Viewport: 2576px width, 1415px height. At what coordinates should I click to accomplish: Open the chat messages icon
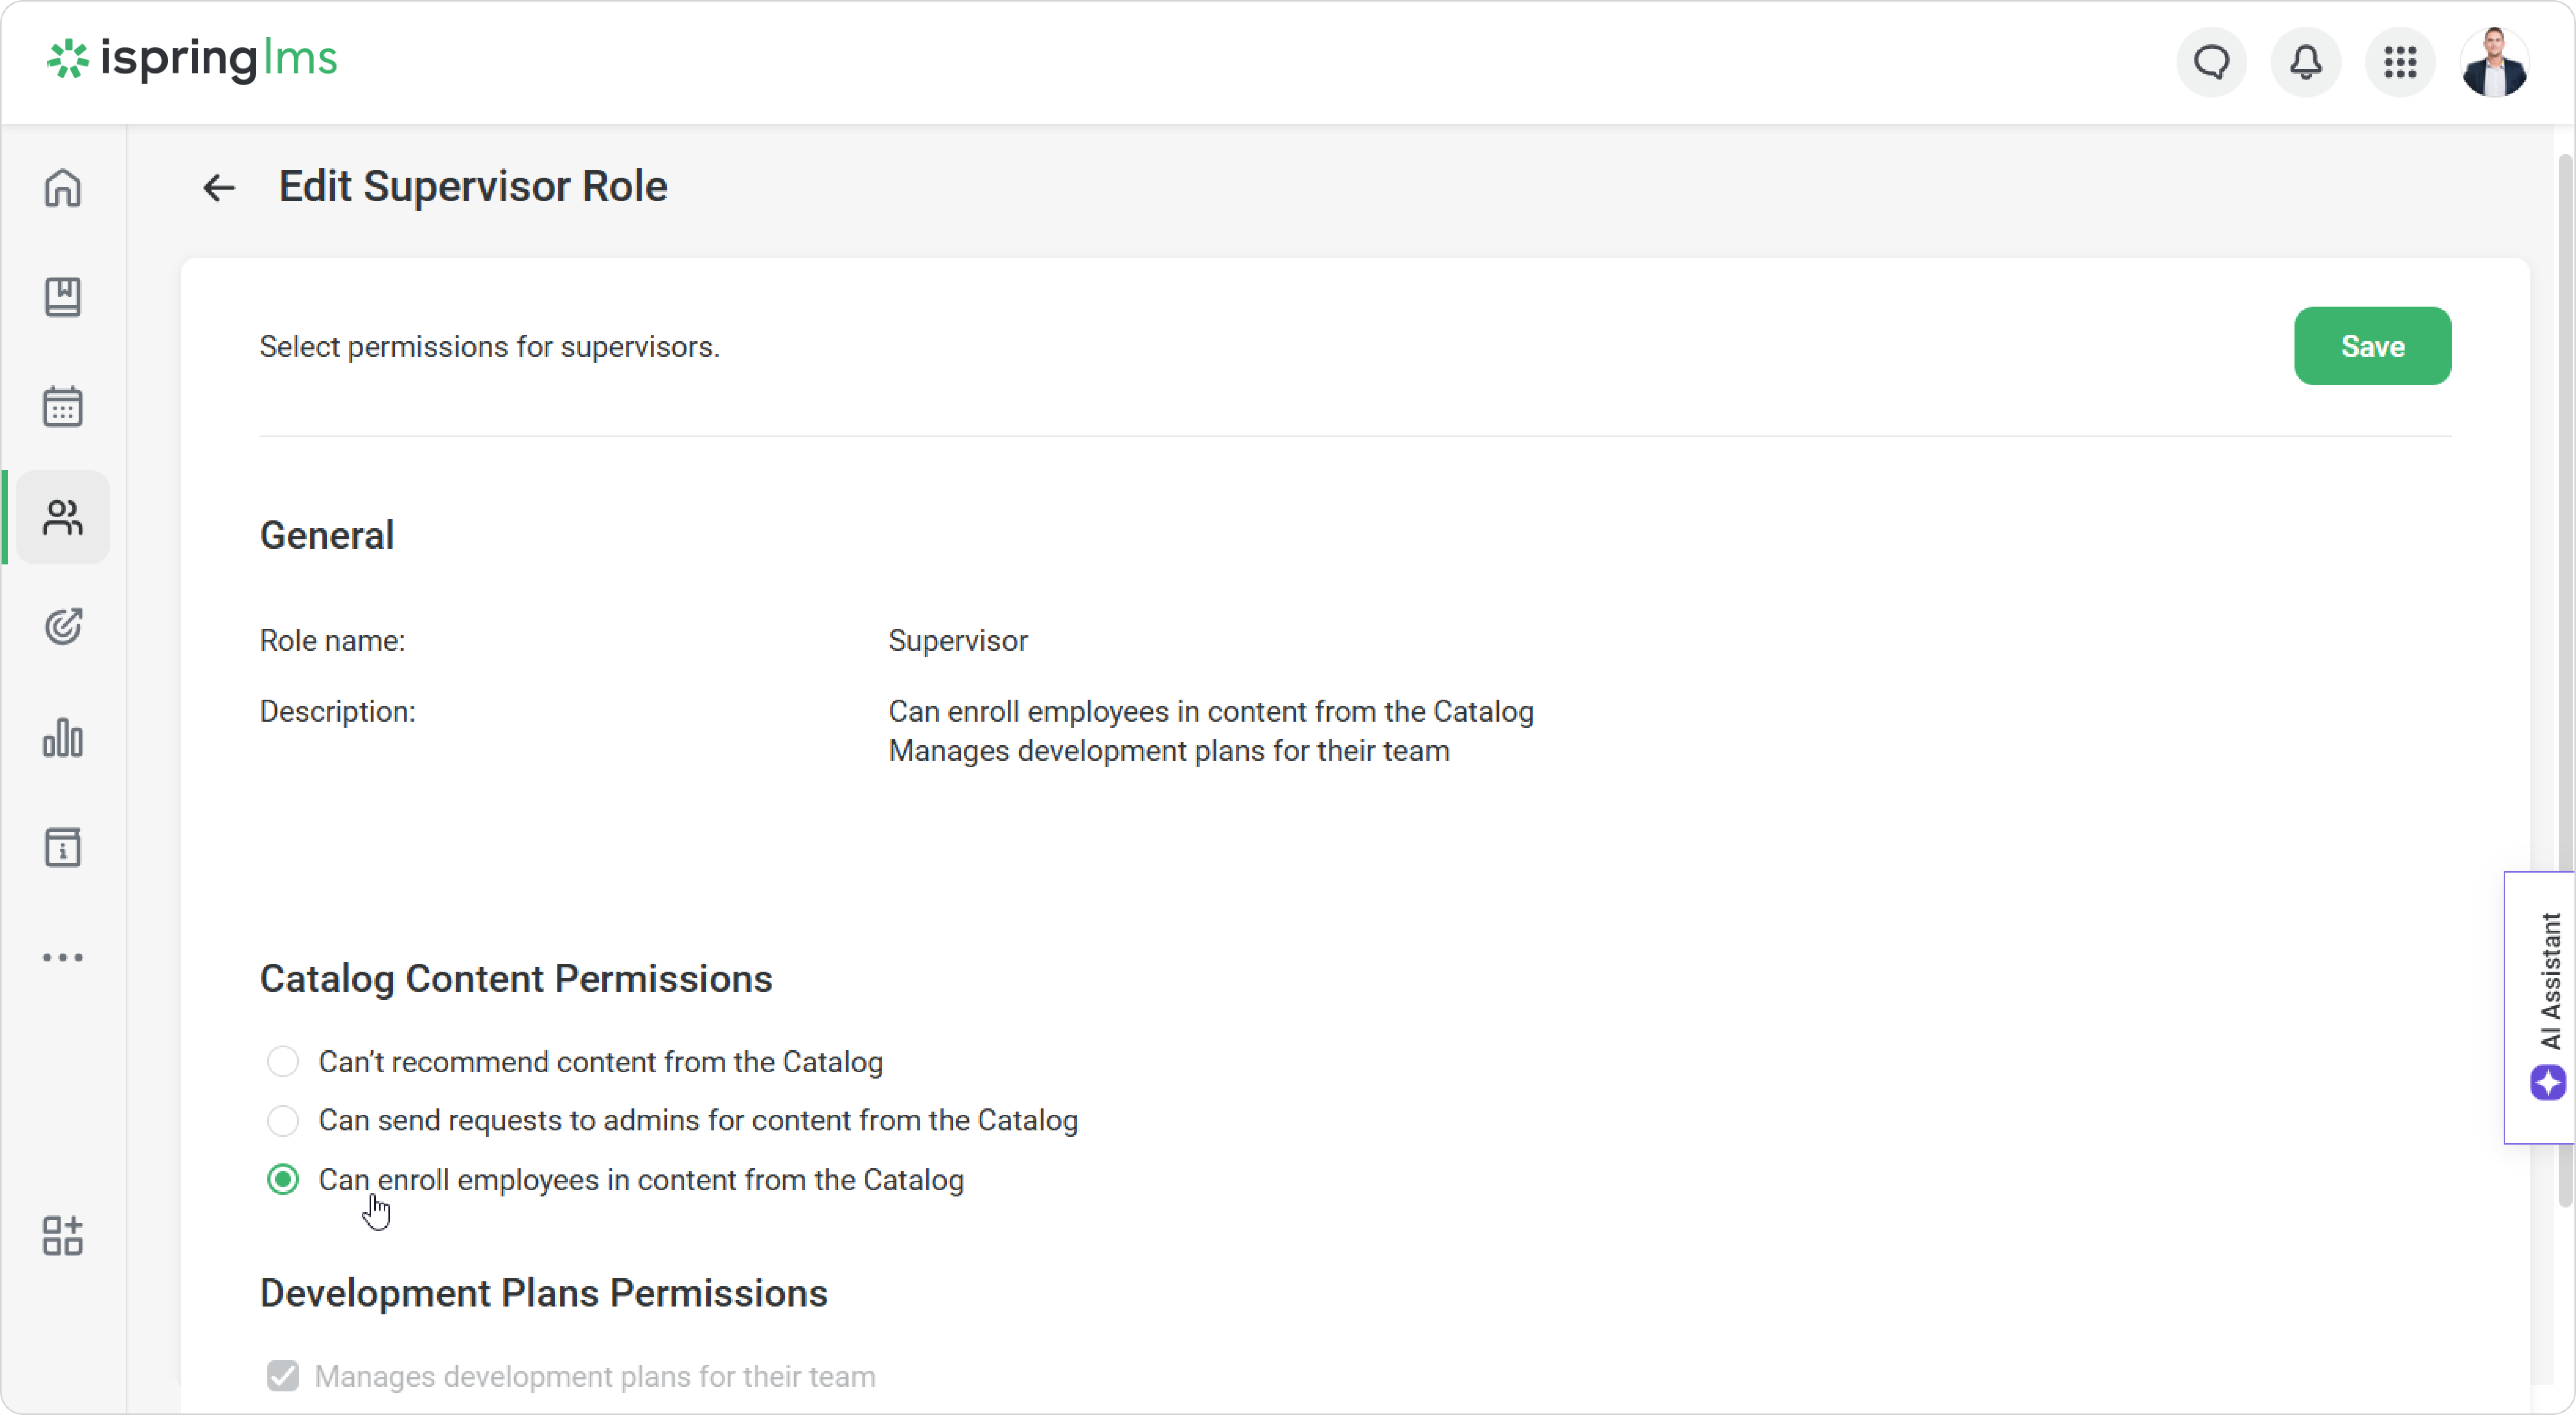(x=2211, y=62)
